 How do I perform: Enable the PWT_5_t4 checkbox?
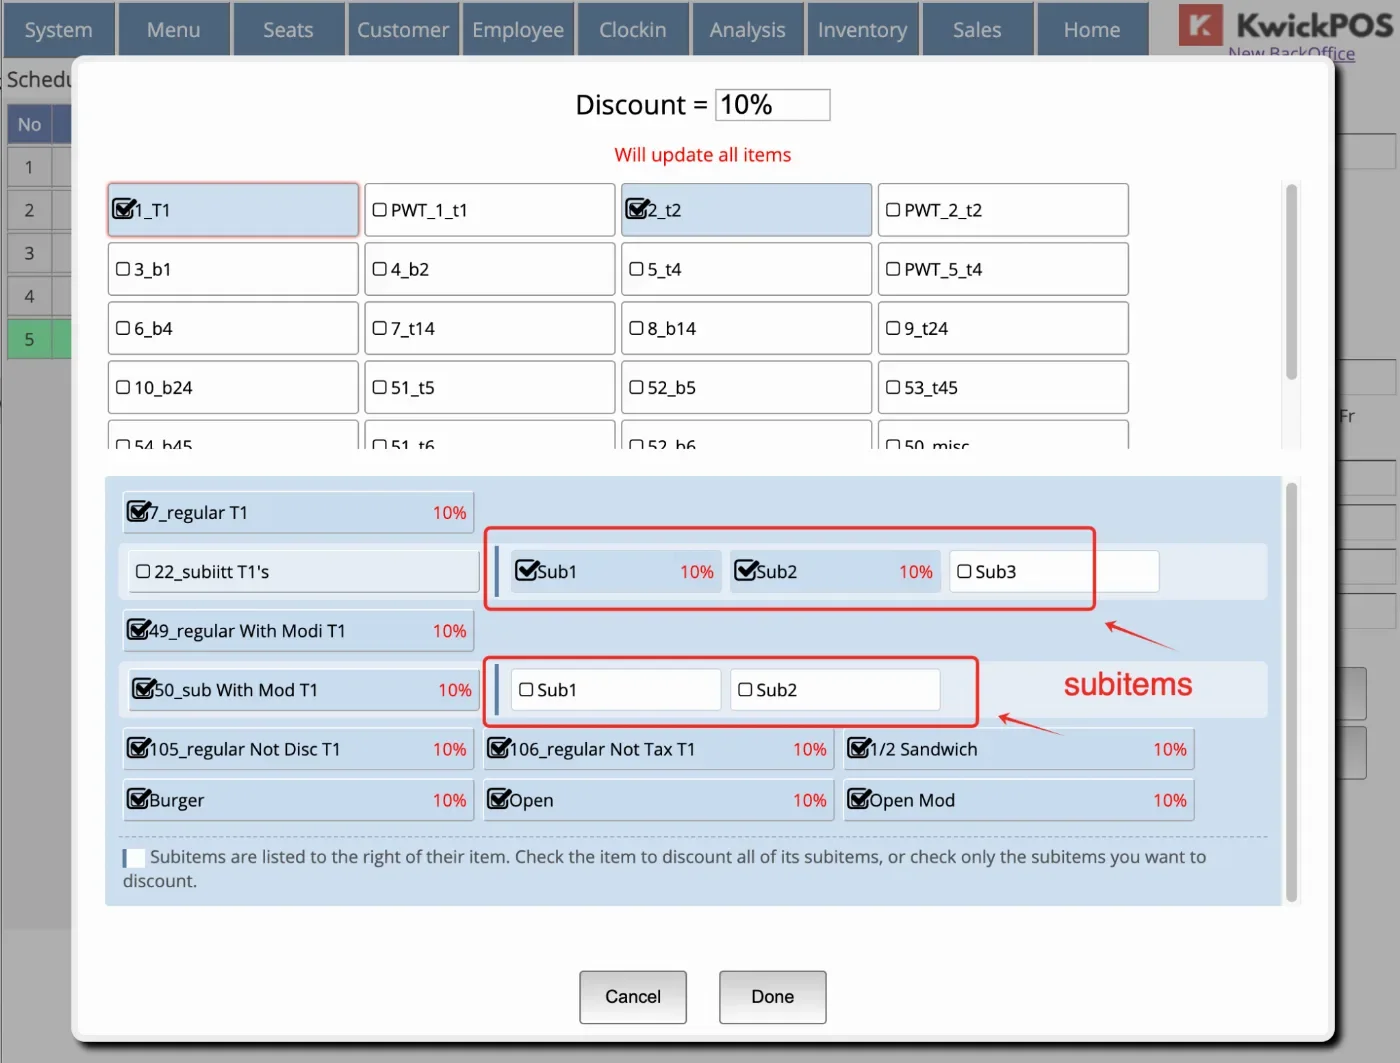tap(893, 269)
